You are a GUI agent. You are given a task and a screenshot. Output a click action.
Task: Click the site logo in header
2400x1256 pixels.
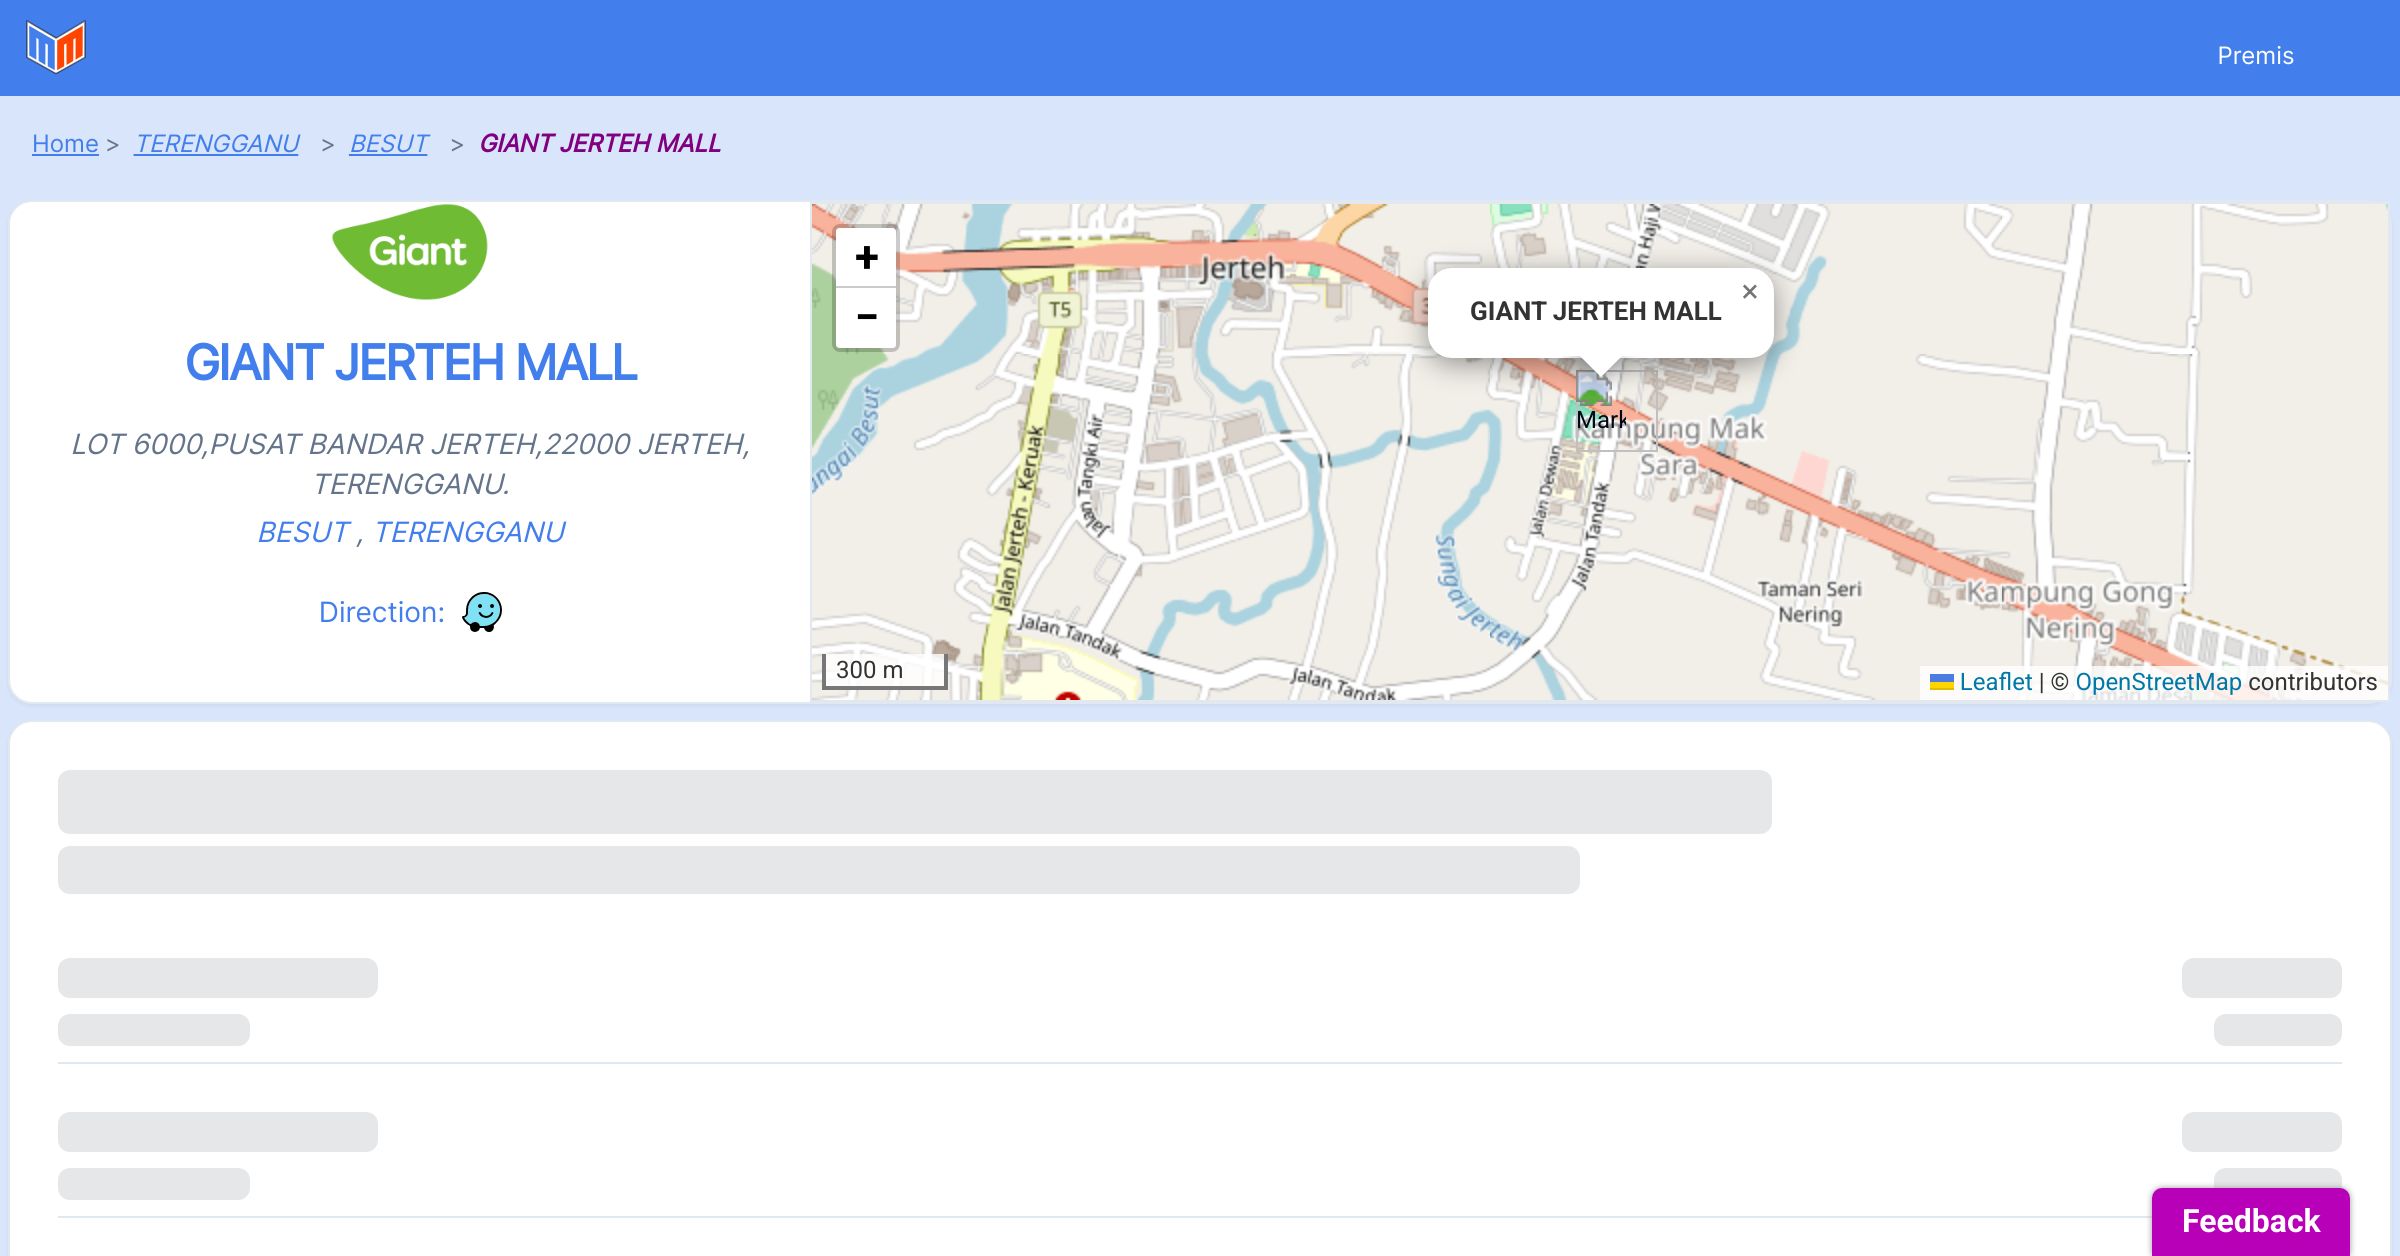[x=56, y=47]
